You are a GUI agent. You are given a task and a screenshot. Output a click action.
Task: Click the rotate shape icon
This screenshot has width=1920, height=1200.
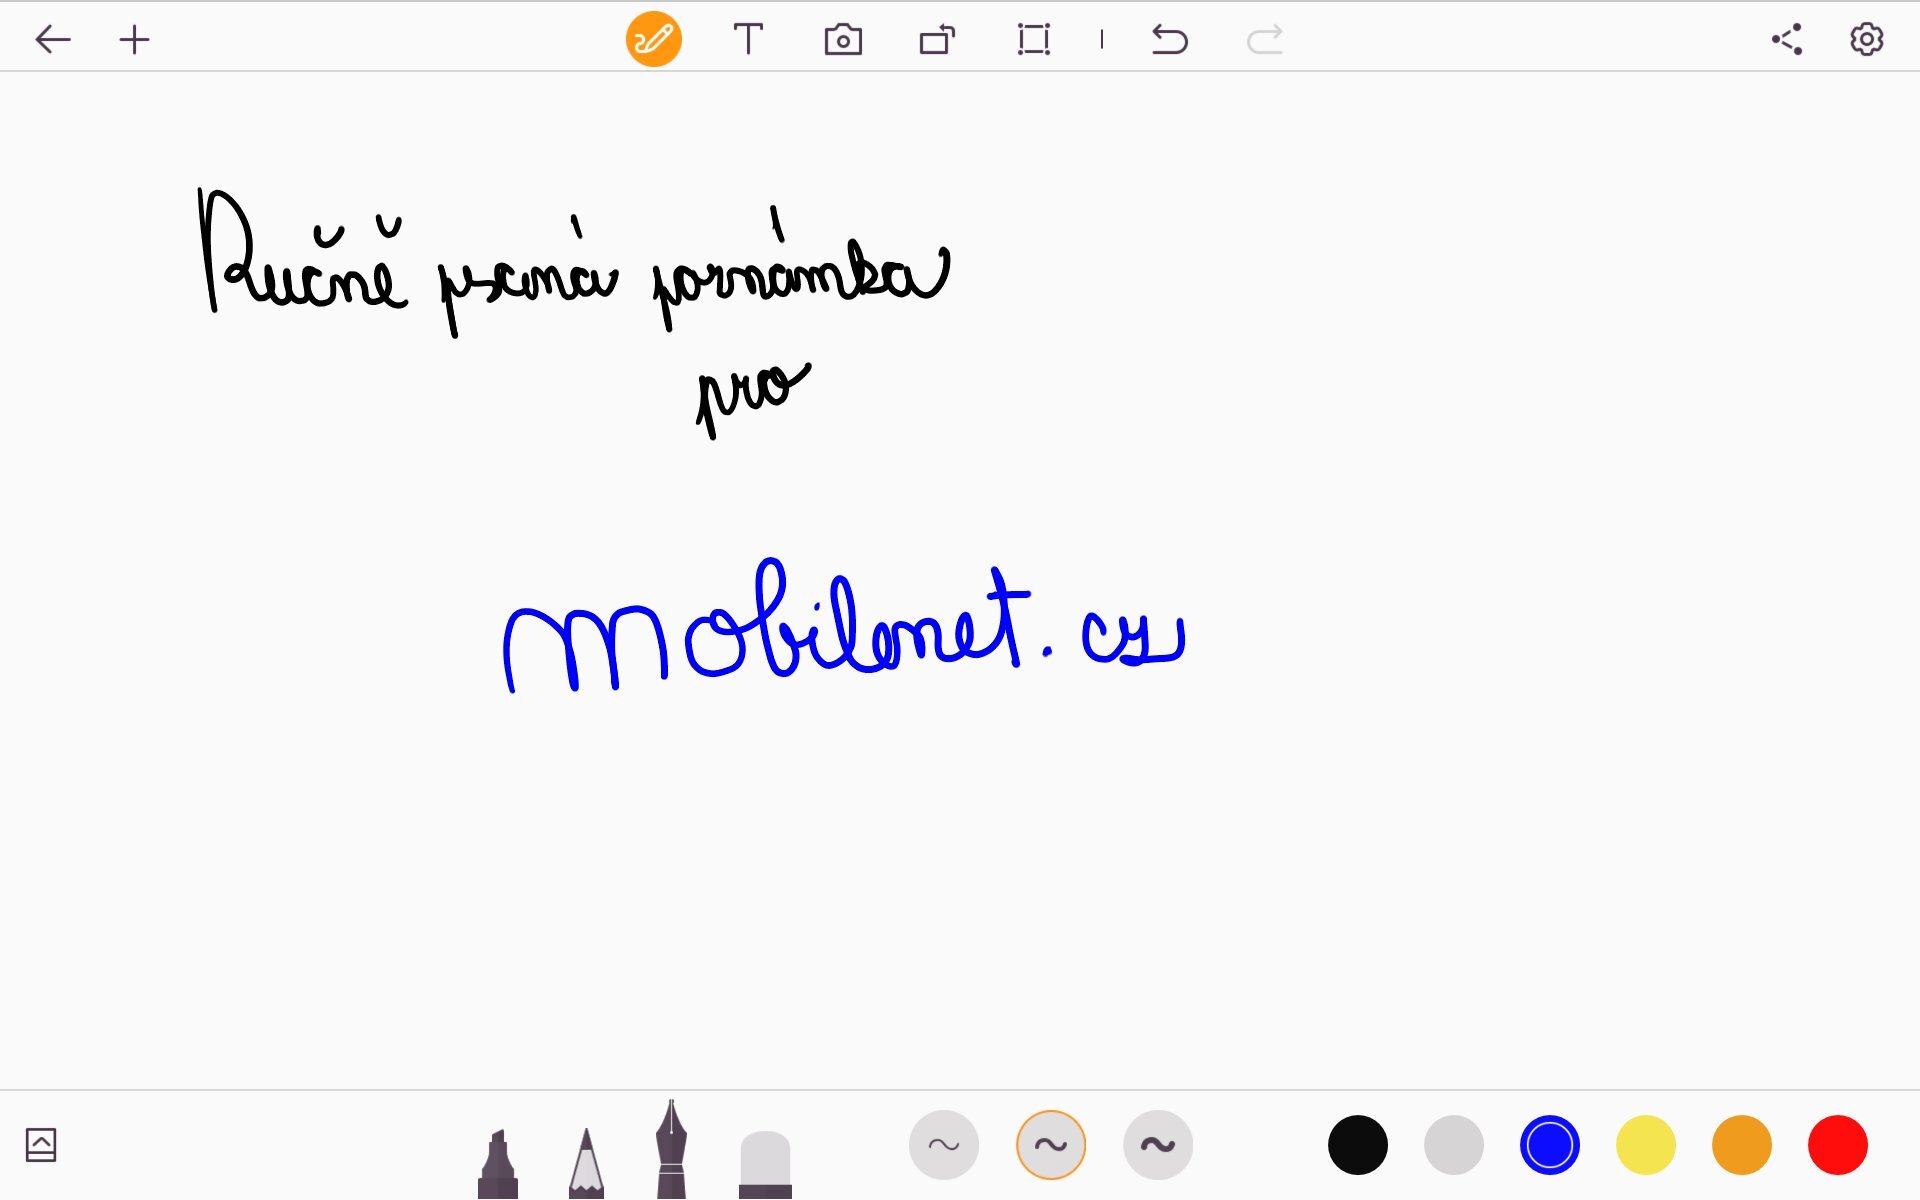coord(937,40)
